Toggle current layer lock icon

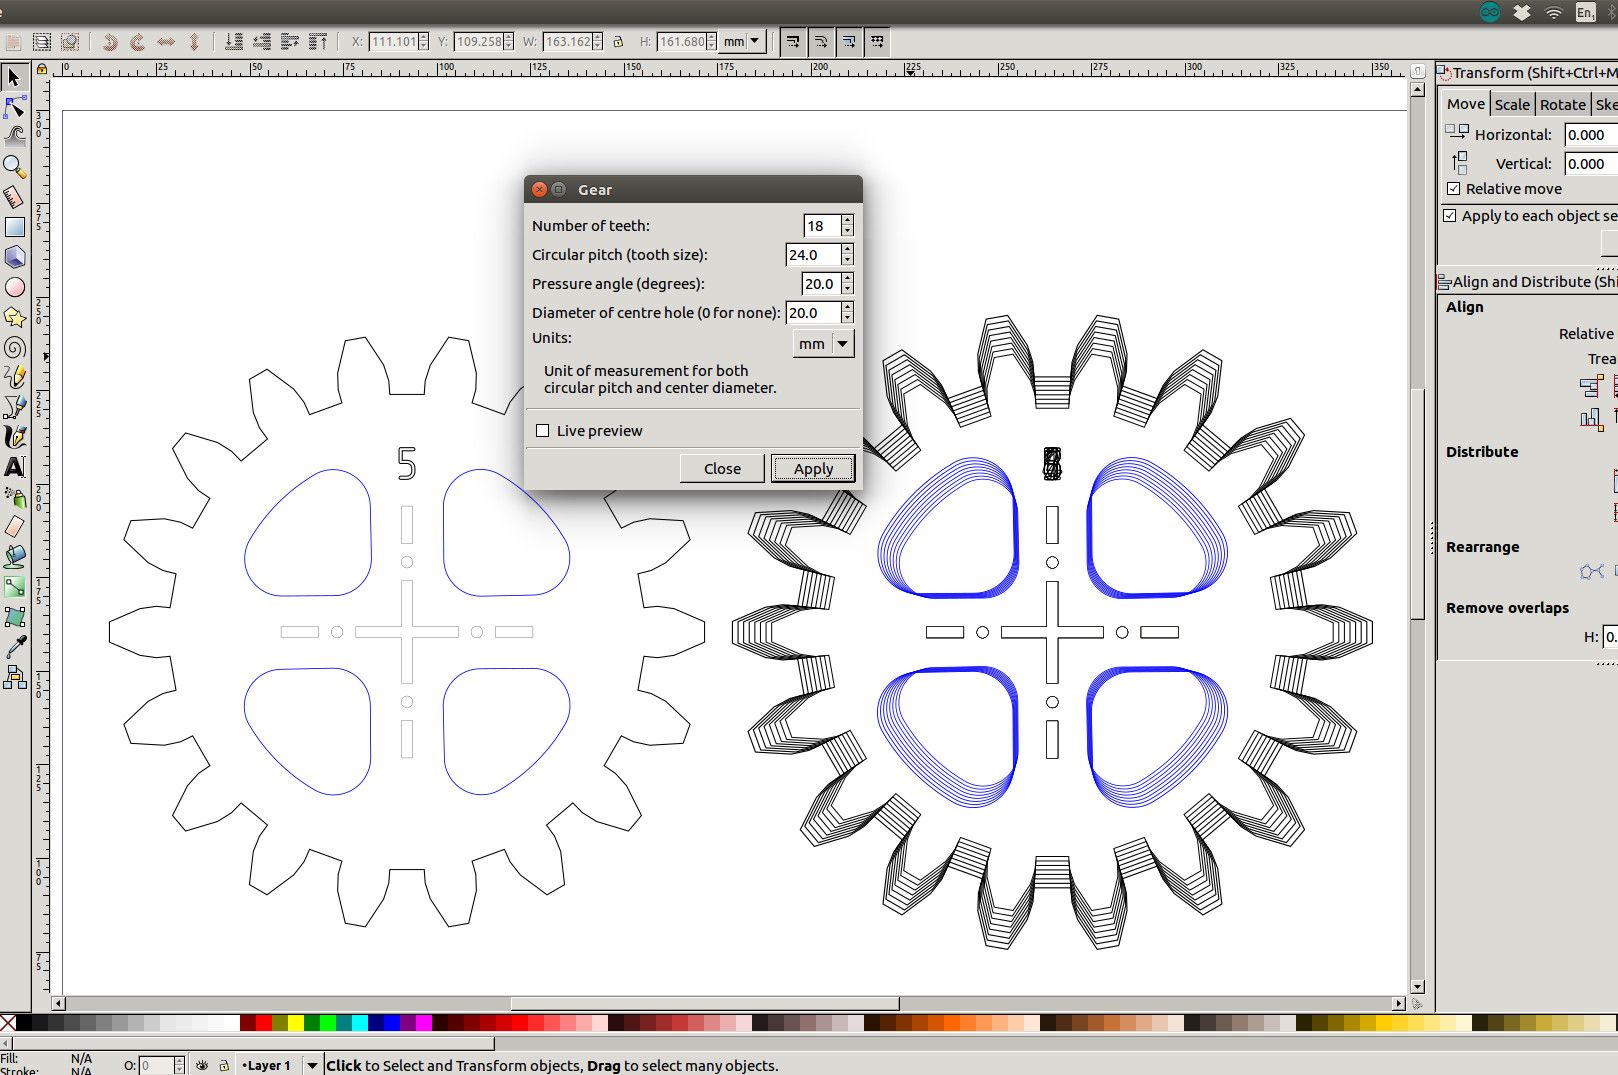point(224,1066)
